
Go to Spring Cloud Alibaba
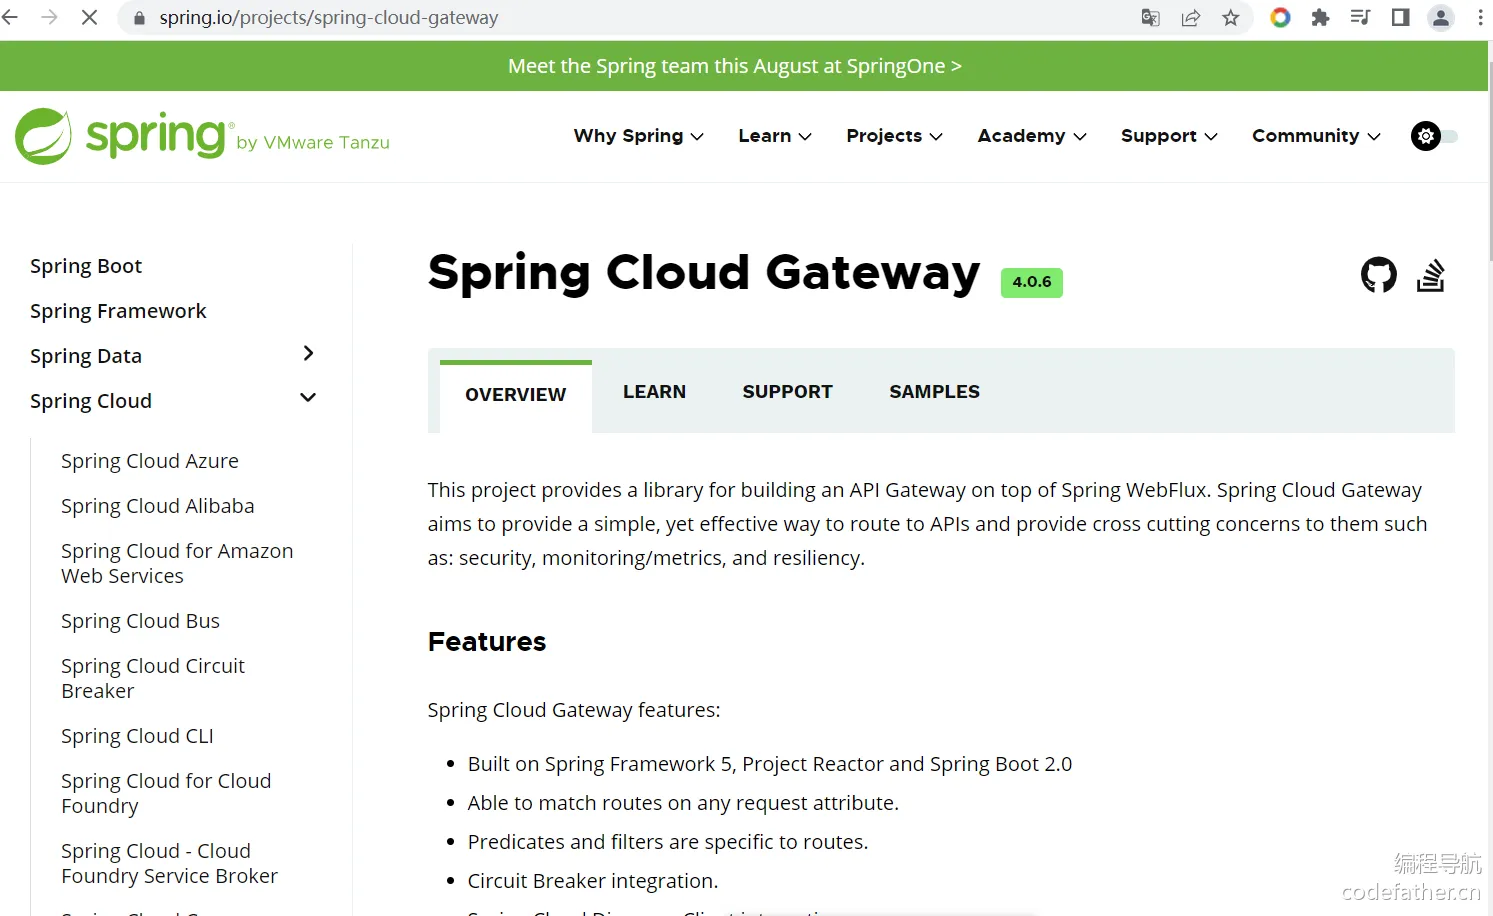click(x=158, y=506)
